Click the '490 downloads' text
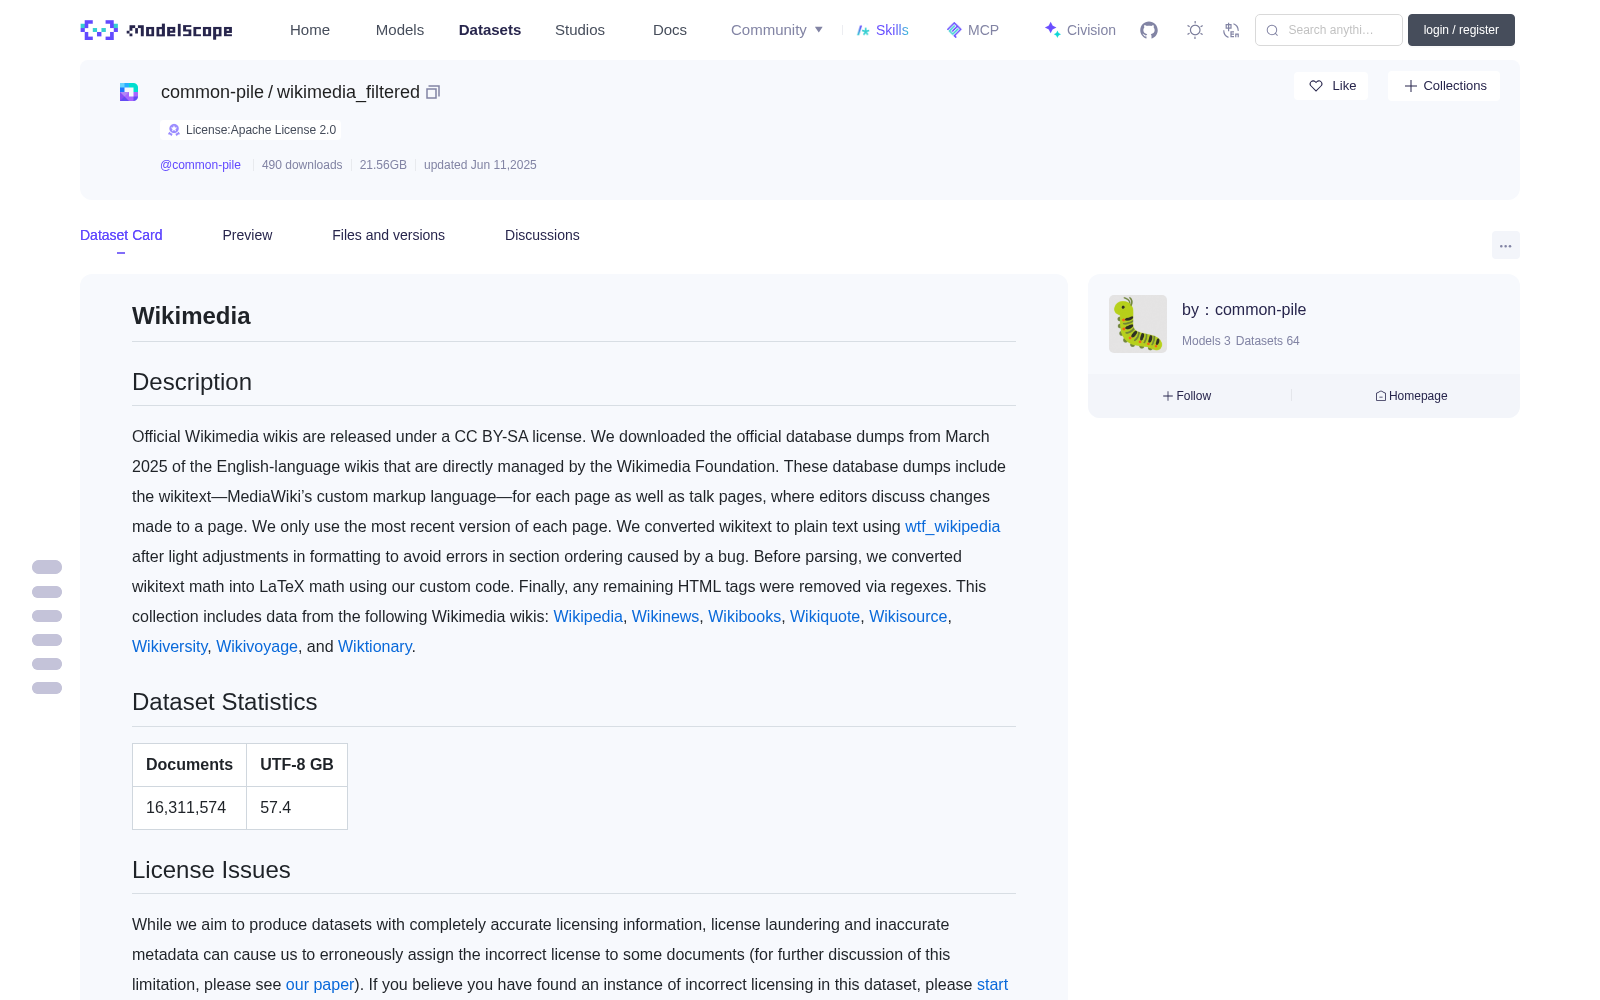Image resolution: width=1600 pixels, height=1000 pixels. pyautogui.click(x=302, y=165)
